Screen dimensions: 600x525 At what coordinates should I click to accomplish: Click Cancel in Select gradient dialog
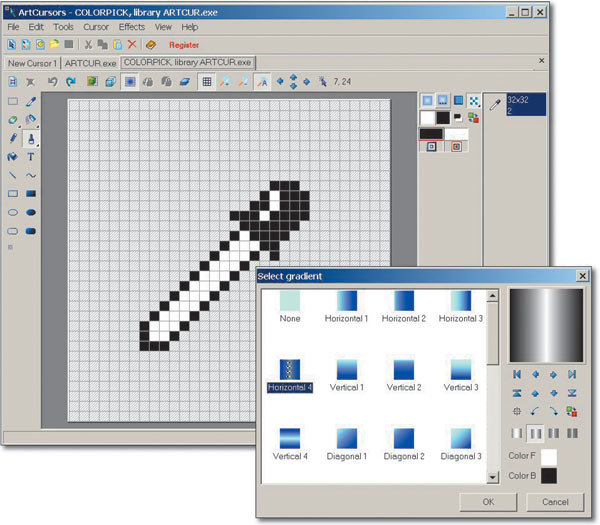(555, 502)
